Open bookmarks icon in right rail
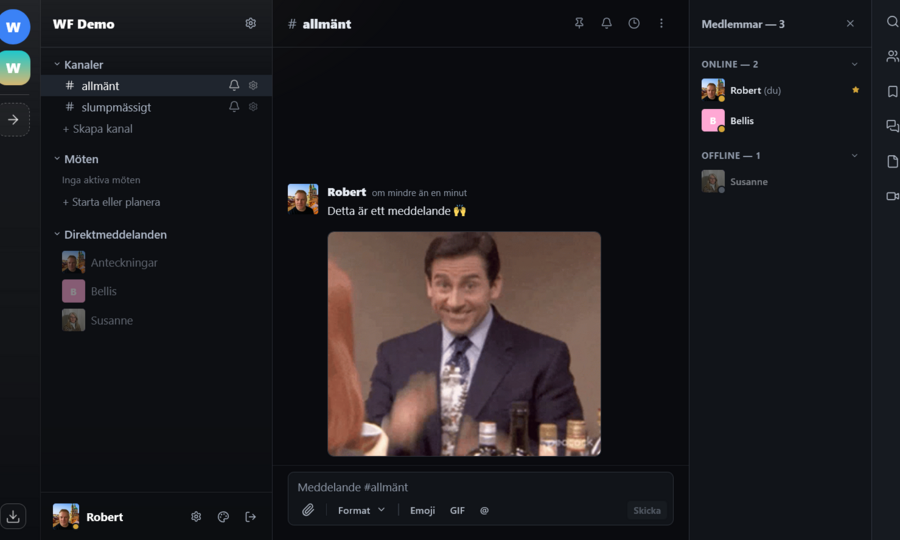 (x=893, y=91)
